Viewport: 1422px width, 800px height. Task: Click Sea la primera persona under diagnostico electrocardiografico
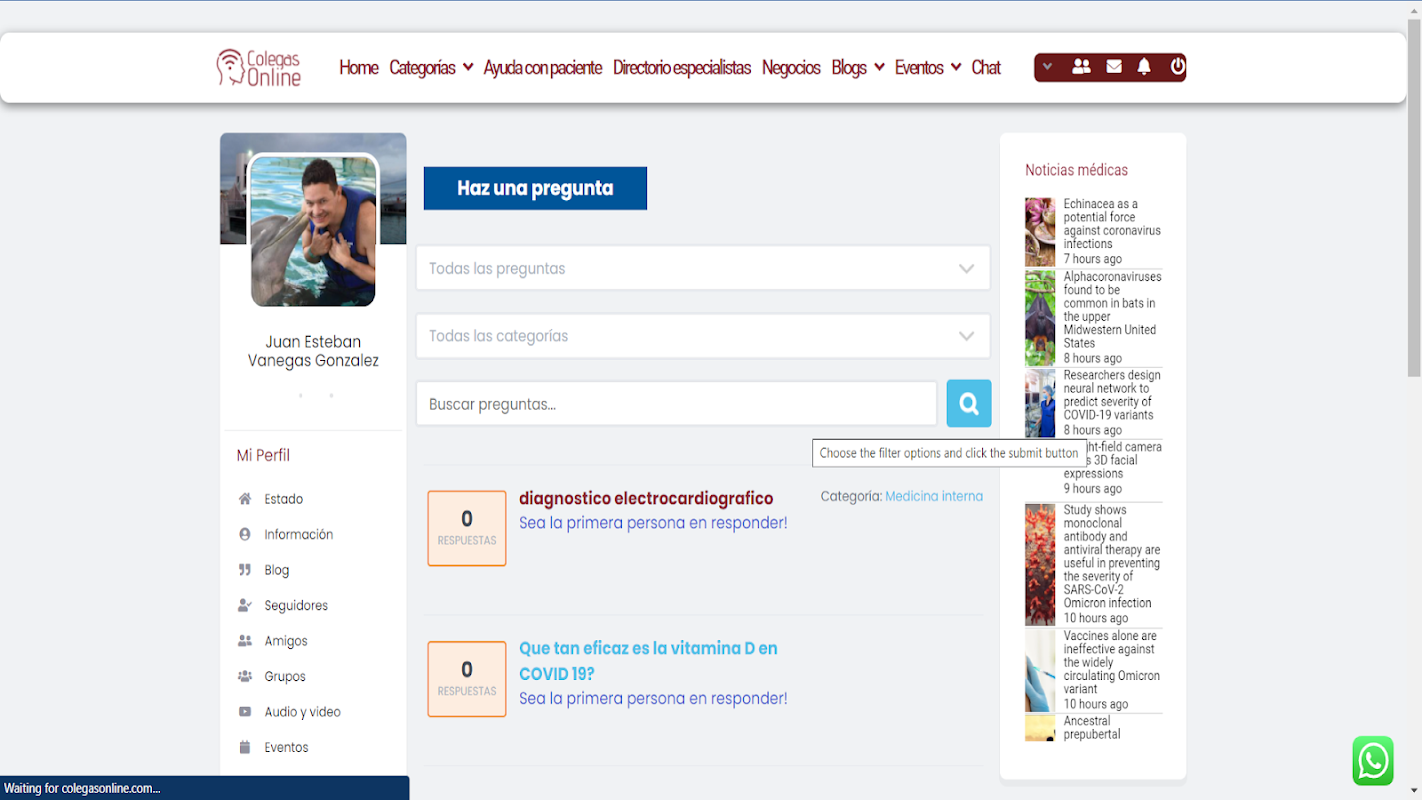pyautogui.click(x=653, y=523)
